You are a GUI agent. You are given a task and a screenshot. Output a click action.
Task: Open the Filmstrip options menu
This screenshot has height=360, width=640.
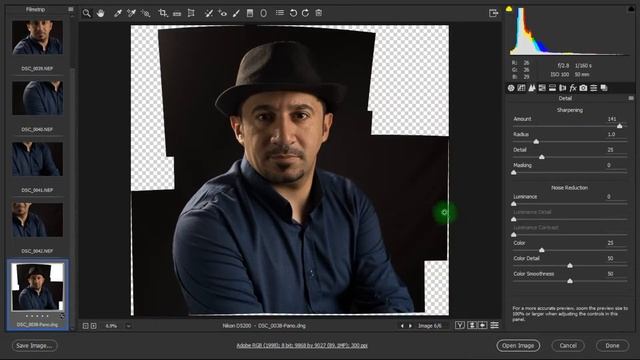pos(71,9)
